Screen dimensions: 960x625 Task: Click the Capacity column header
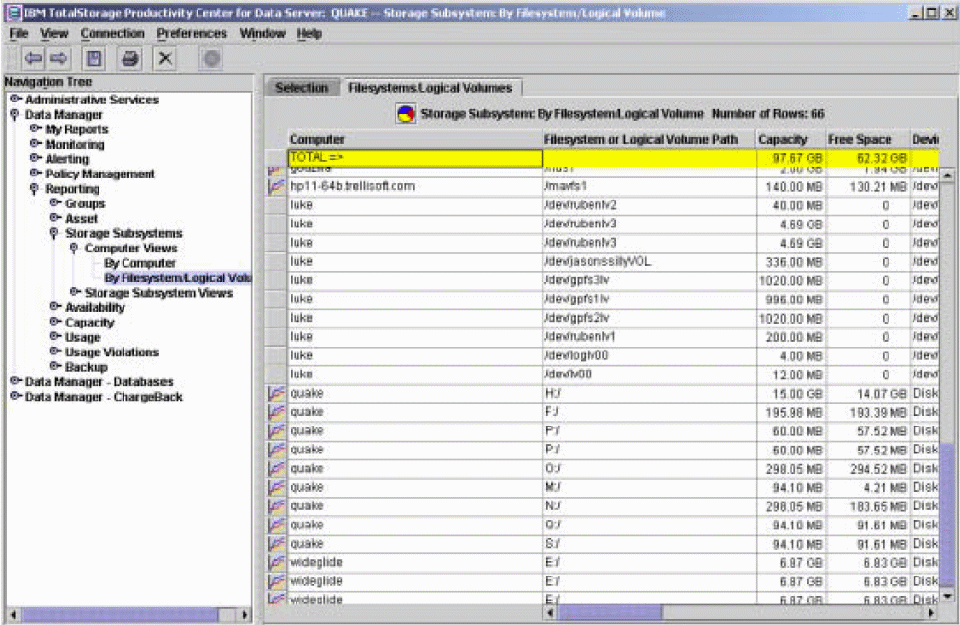784,139
